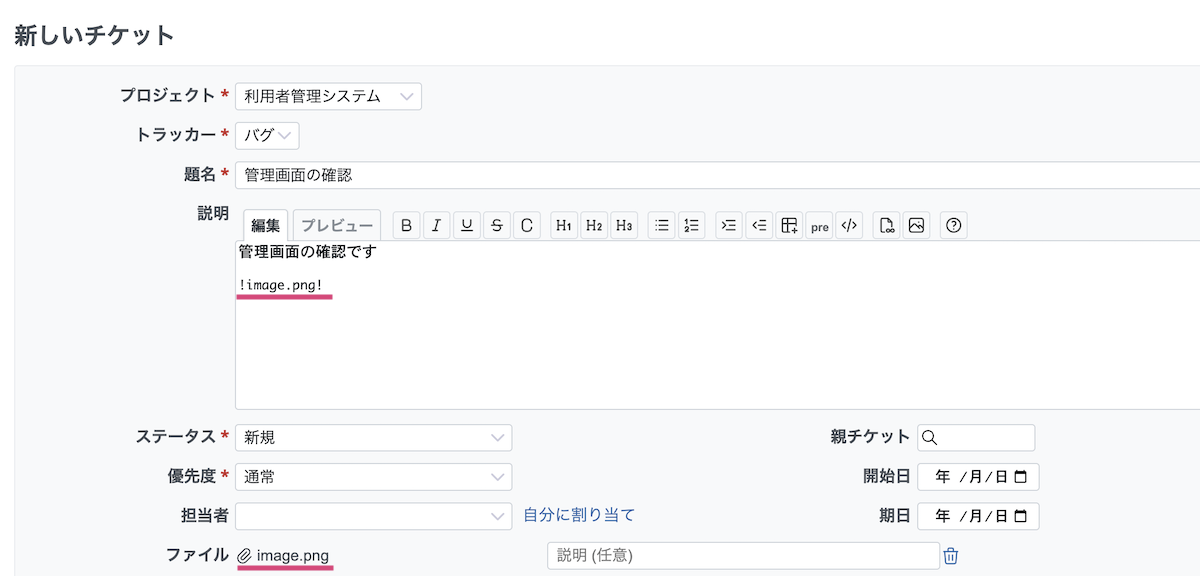
Task: Click the 自分に割り当て link
Action: tap(579, 515)
